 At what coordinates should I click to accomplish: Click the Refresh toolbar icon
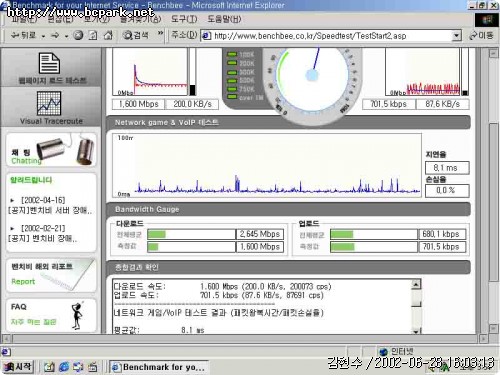pos(93,35)
